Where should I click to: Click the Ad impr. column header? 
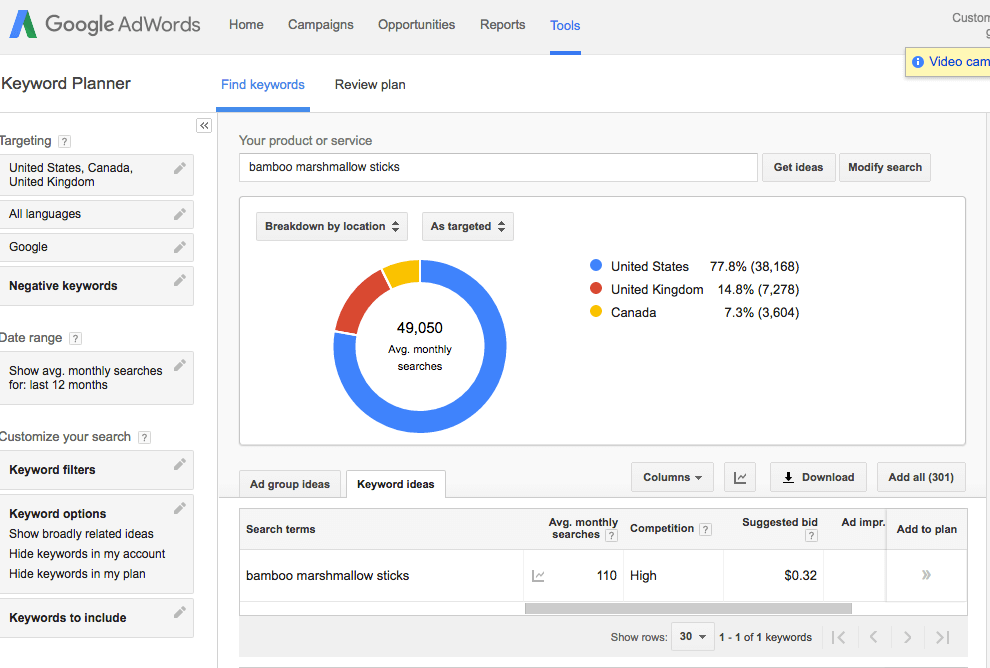(863, 522)
